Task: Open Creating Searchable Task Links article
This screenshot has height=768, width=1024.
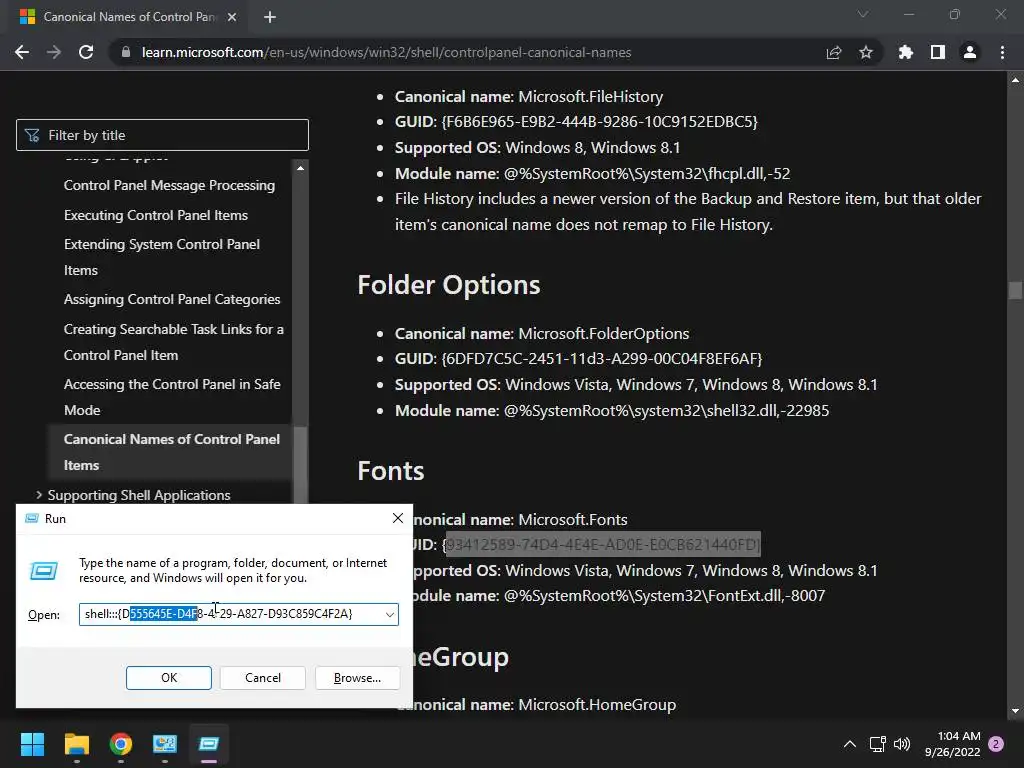Action: pyautogui.click(x=174, y=342)
